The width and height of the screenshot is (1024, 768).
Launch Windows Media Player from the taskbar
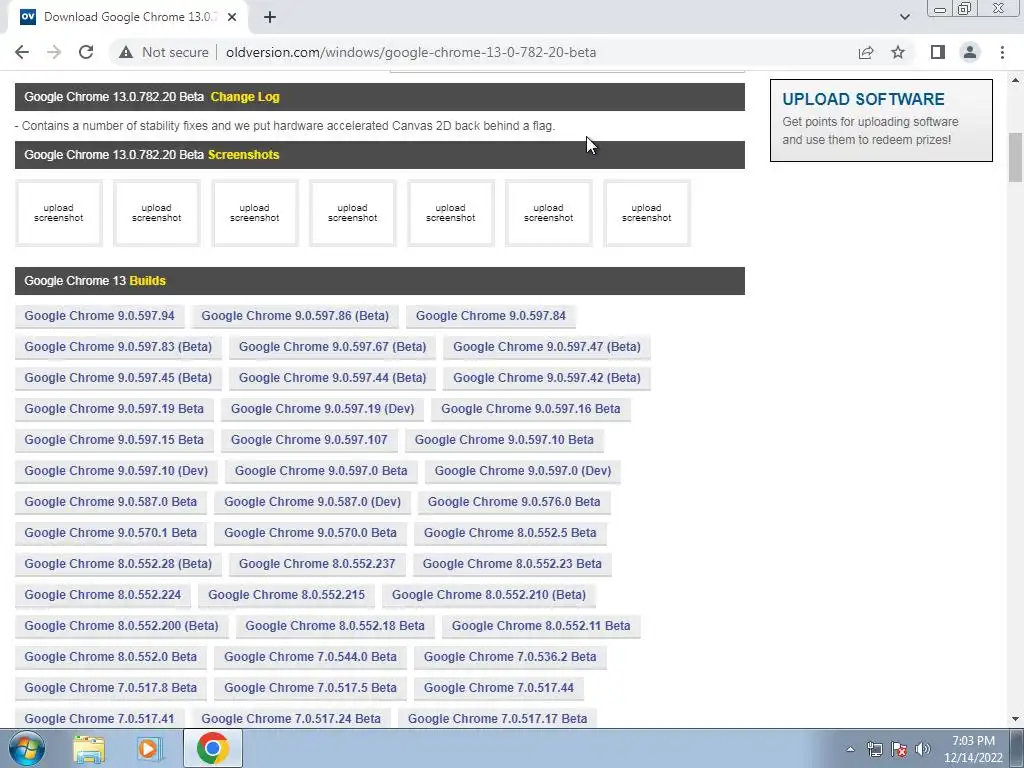click(150, 748)
